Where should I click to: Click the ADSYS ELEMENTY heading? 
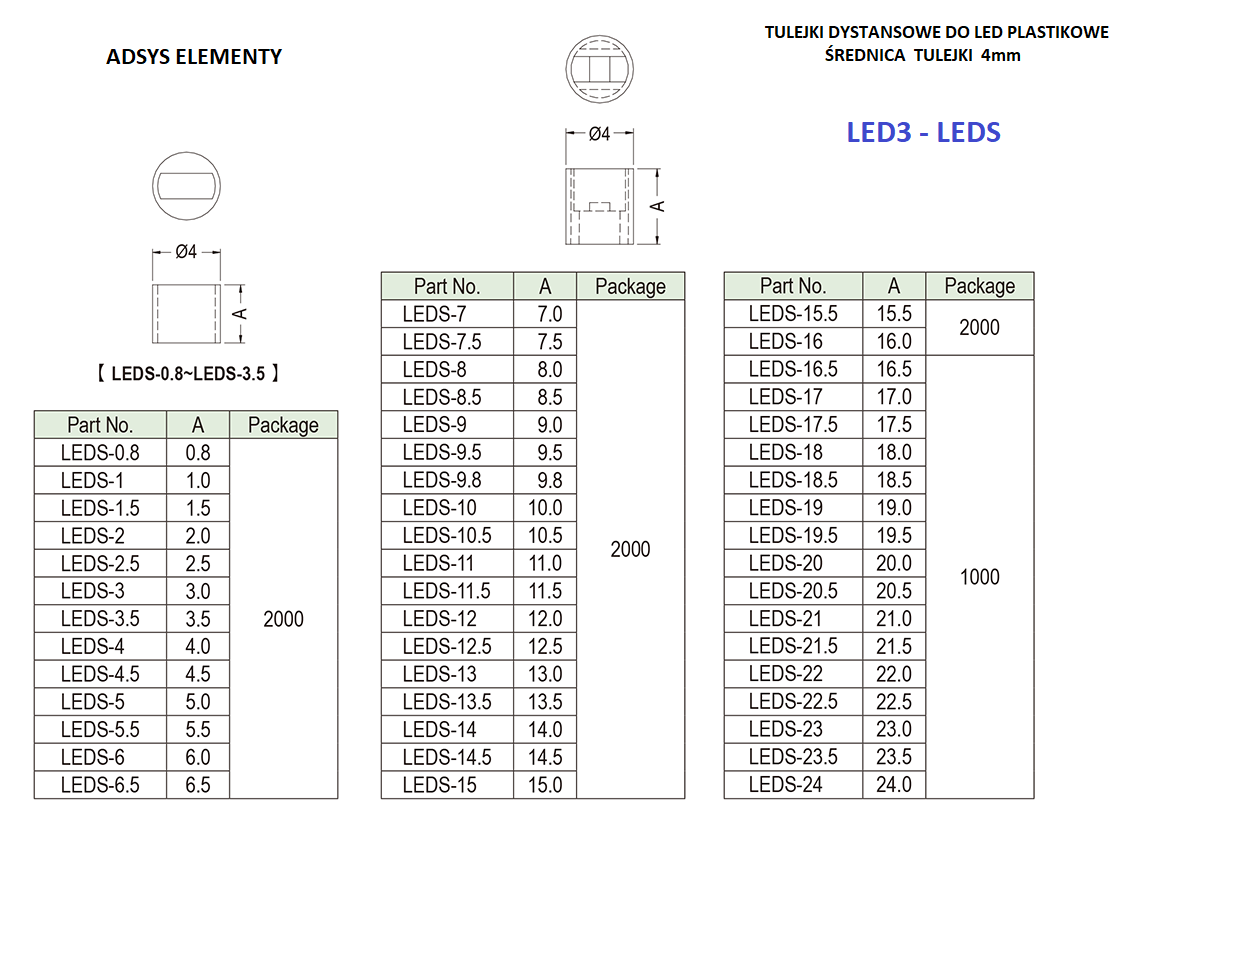194,57
